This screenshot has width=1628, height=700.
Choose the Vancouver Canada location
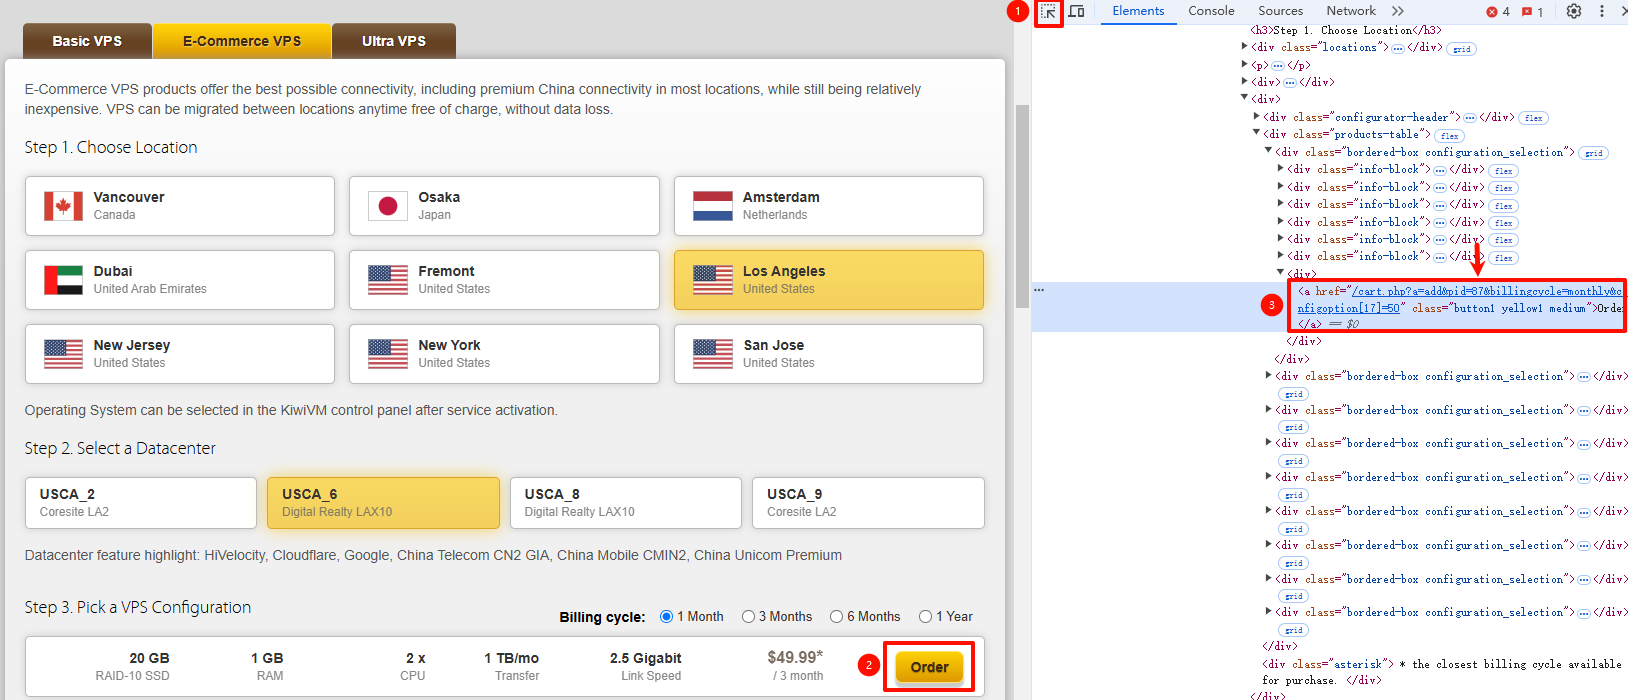pos(180,206)
